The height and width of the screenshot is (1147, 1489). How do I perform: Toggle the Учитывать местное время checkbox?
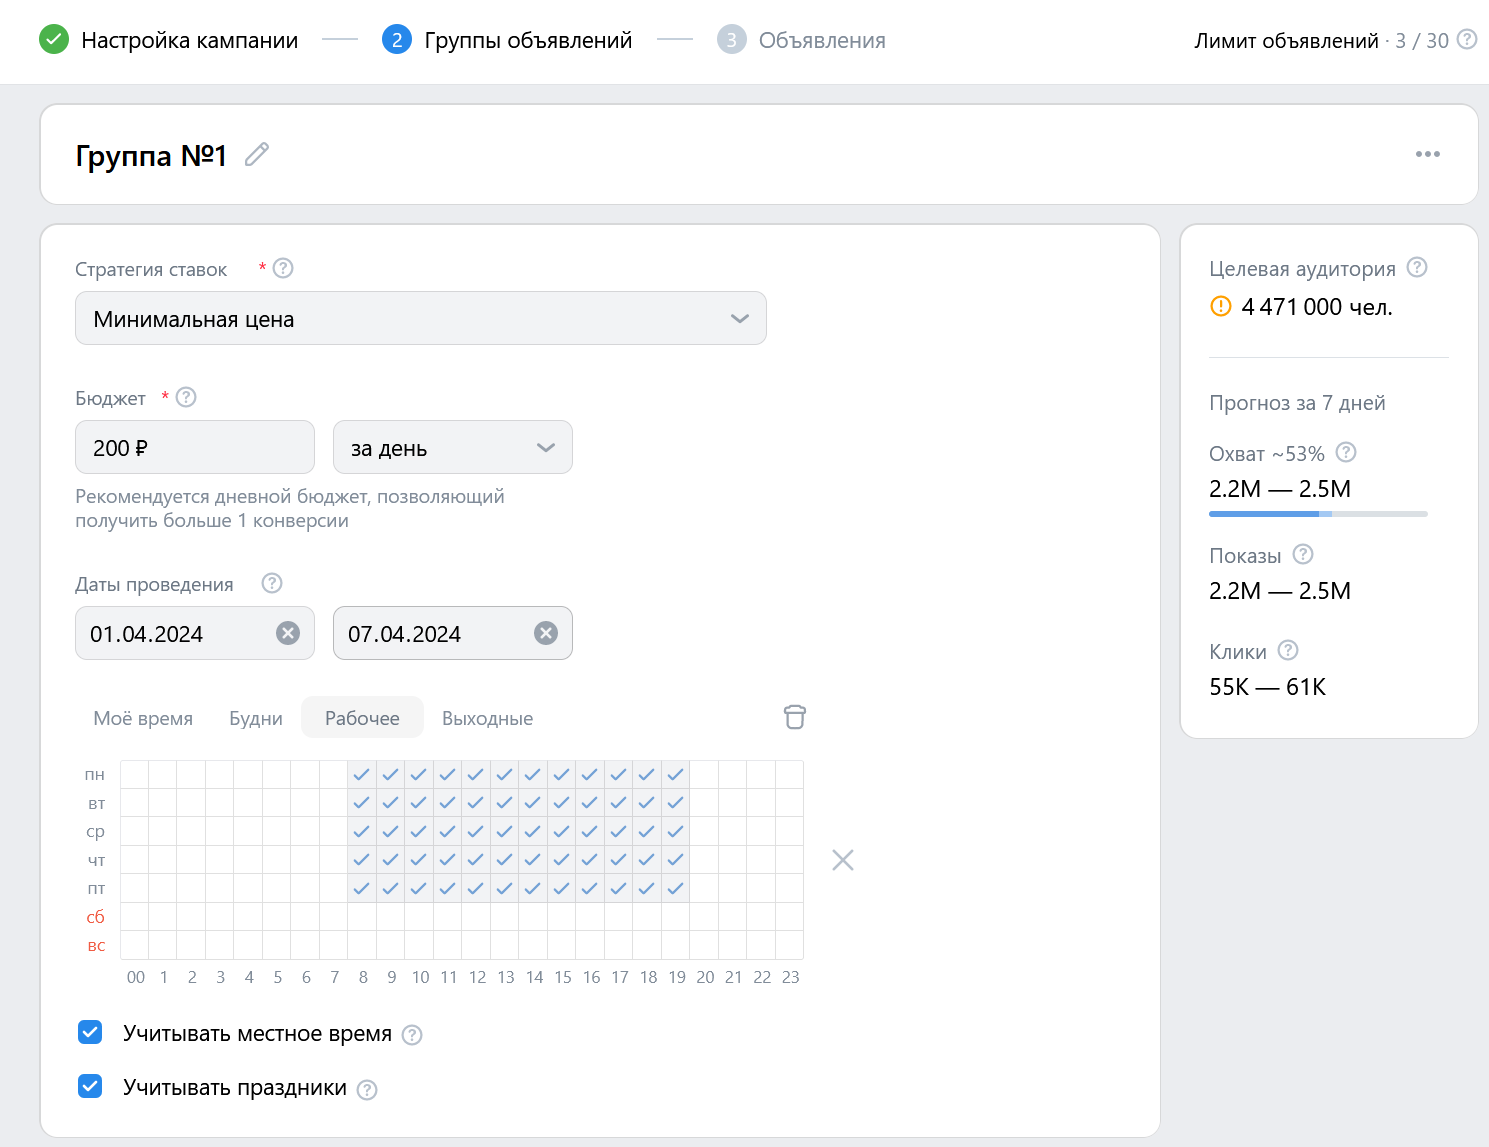pyautogui.click(x=90, y=1032)
